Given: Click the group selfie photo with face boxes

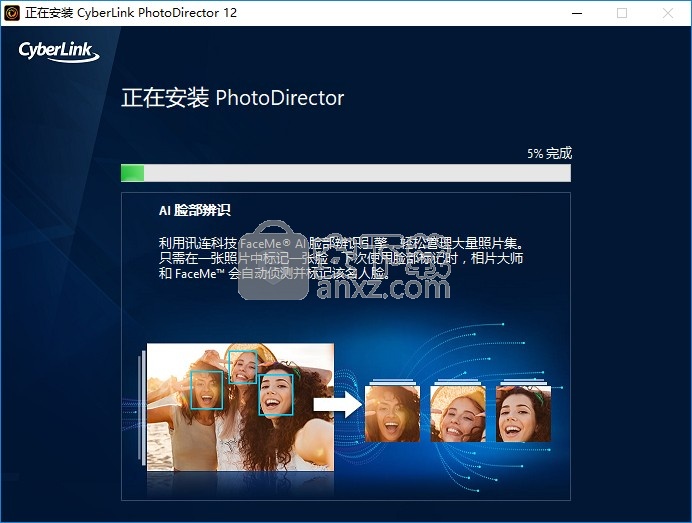Looking at the screenshot, I should pyautogui.click(x=240, y=407).
